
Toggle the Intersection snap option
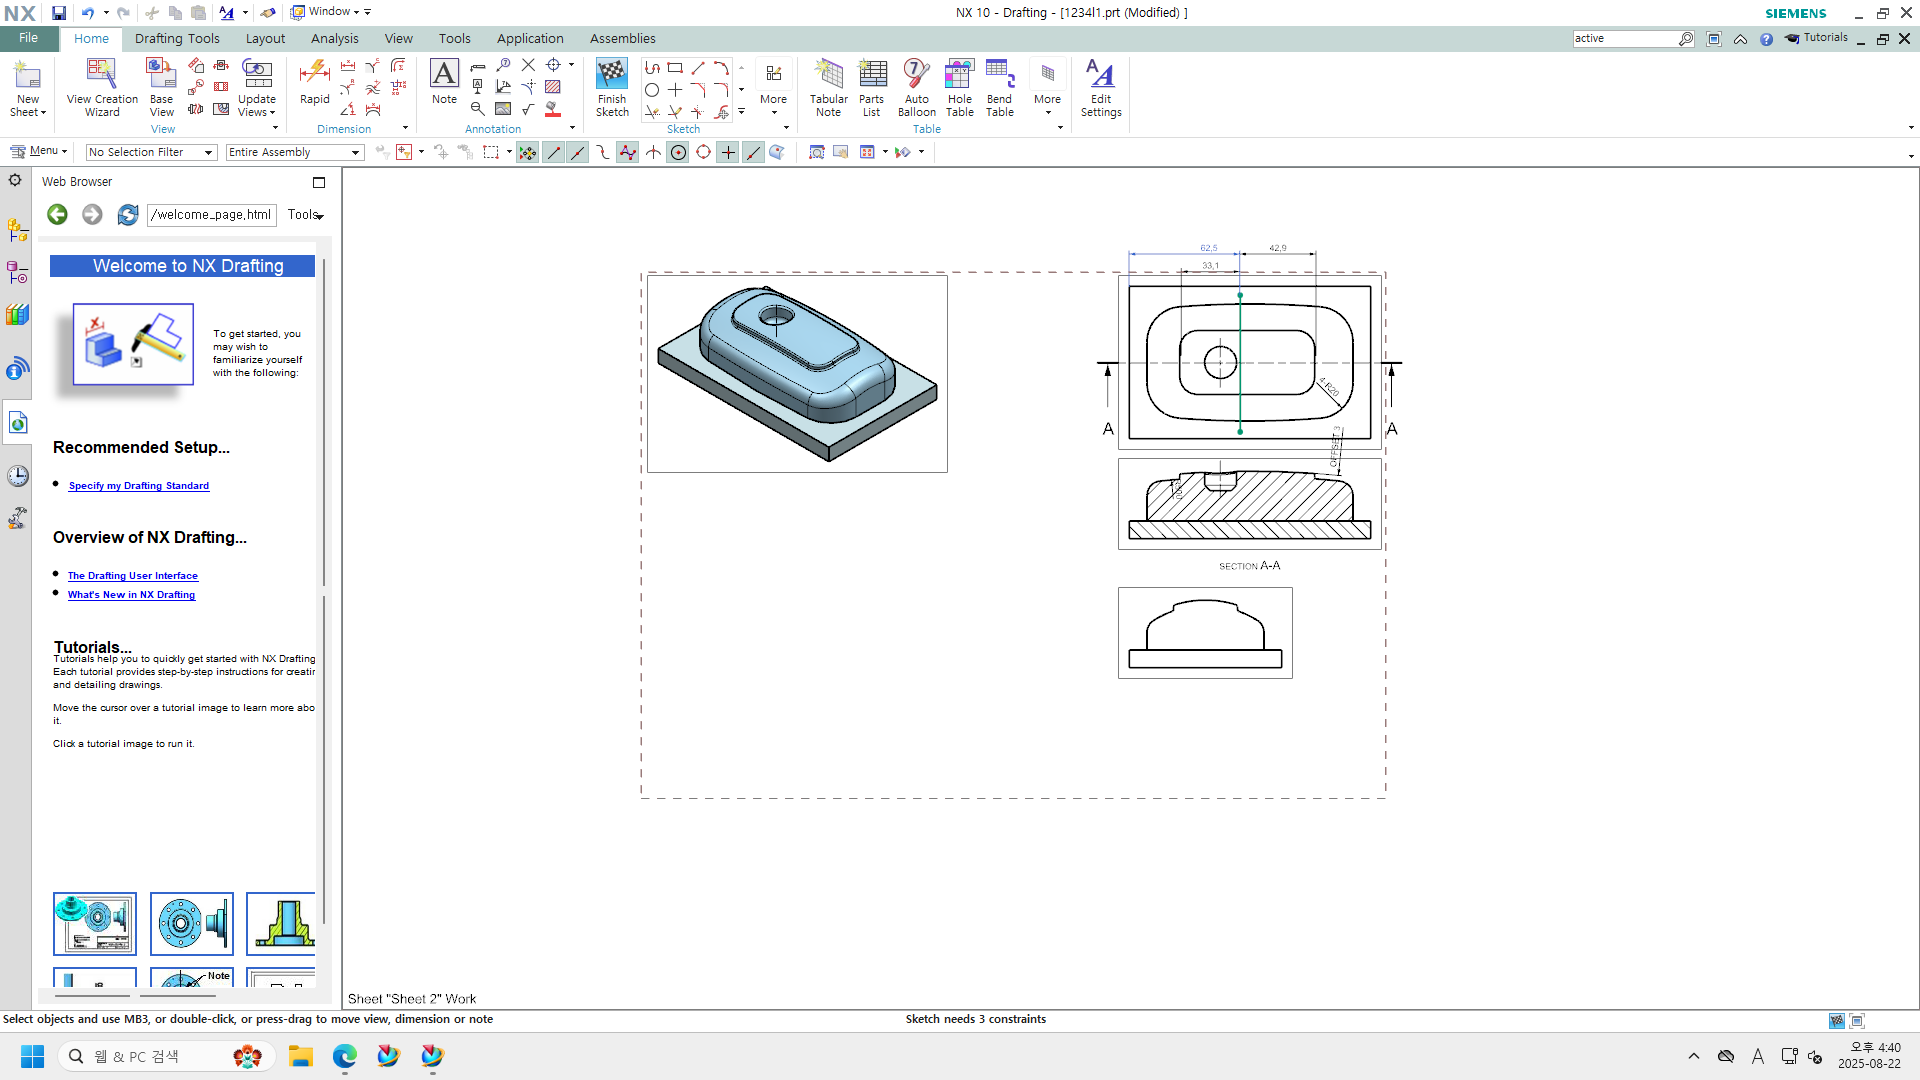653,152
